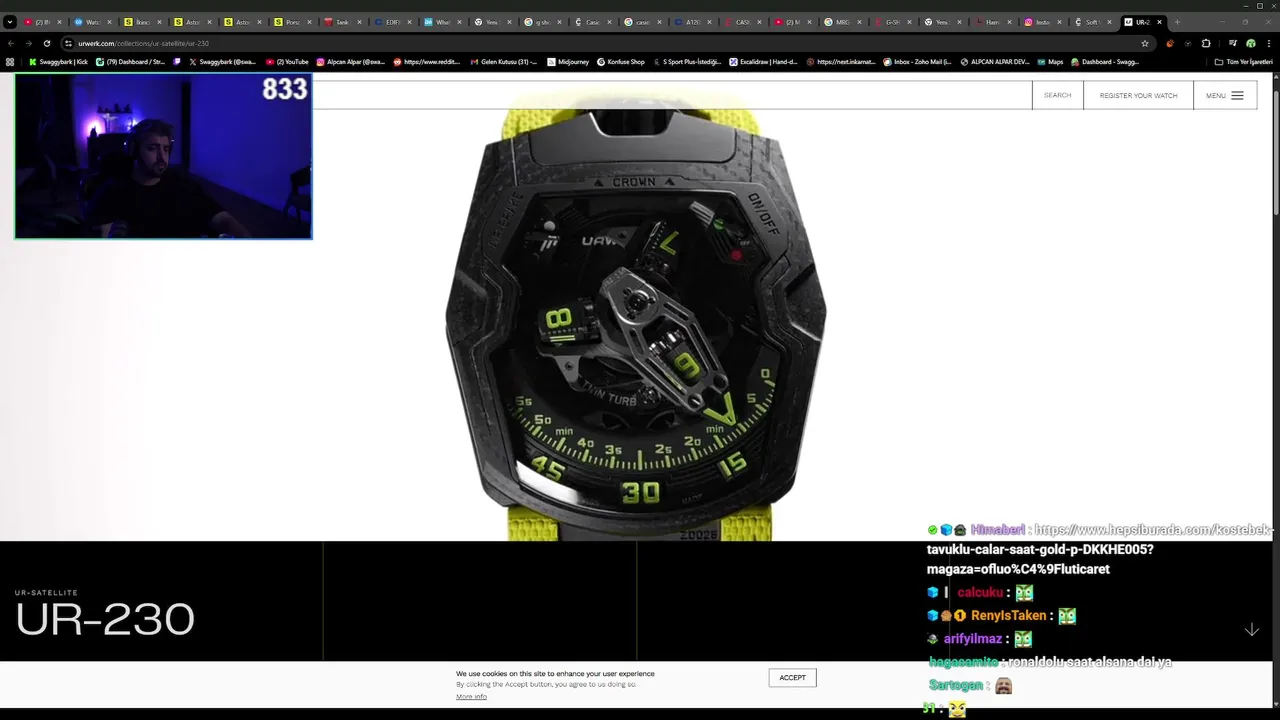
Task: View site information icon in address bar
Action: [68, 44]
